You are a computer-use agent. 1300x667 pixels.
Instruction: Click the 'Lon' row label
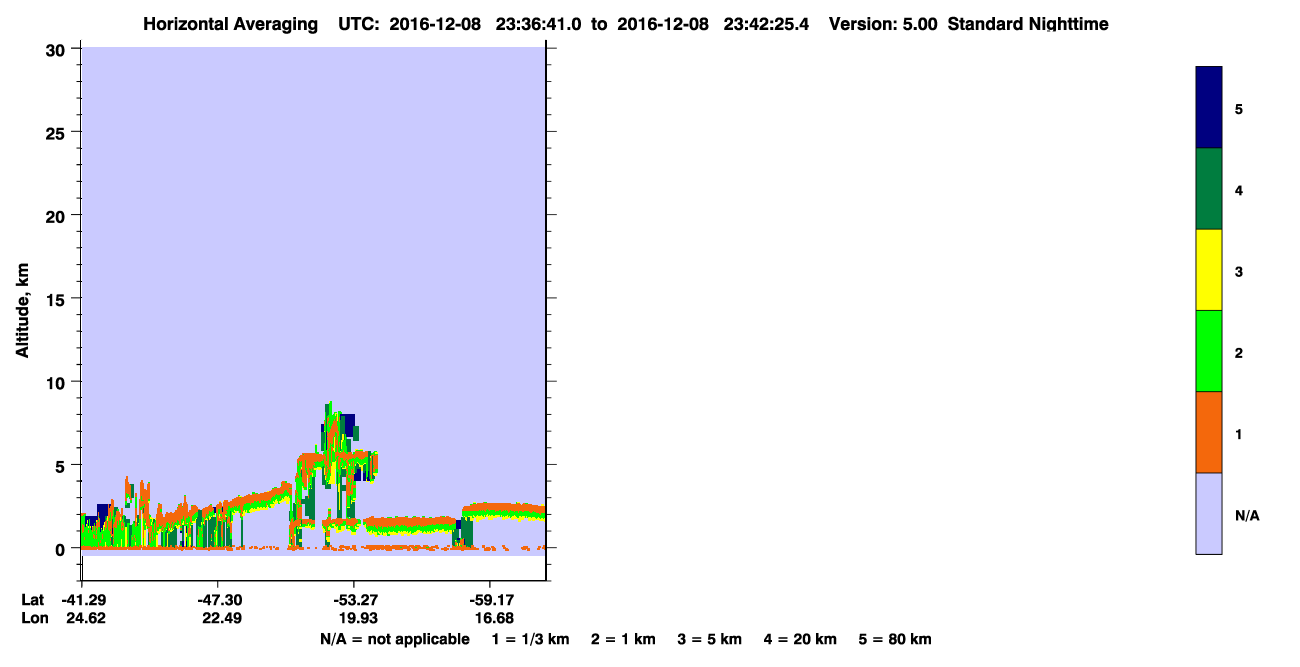[x=34, y=618]
